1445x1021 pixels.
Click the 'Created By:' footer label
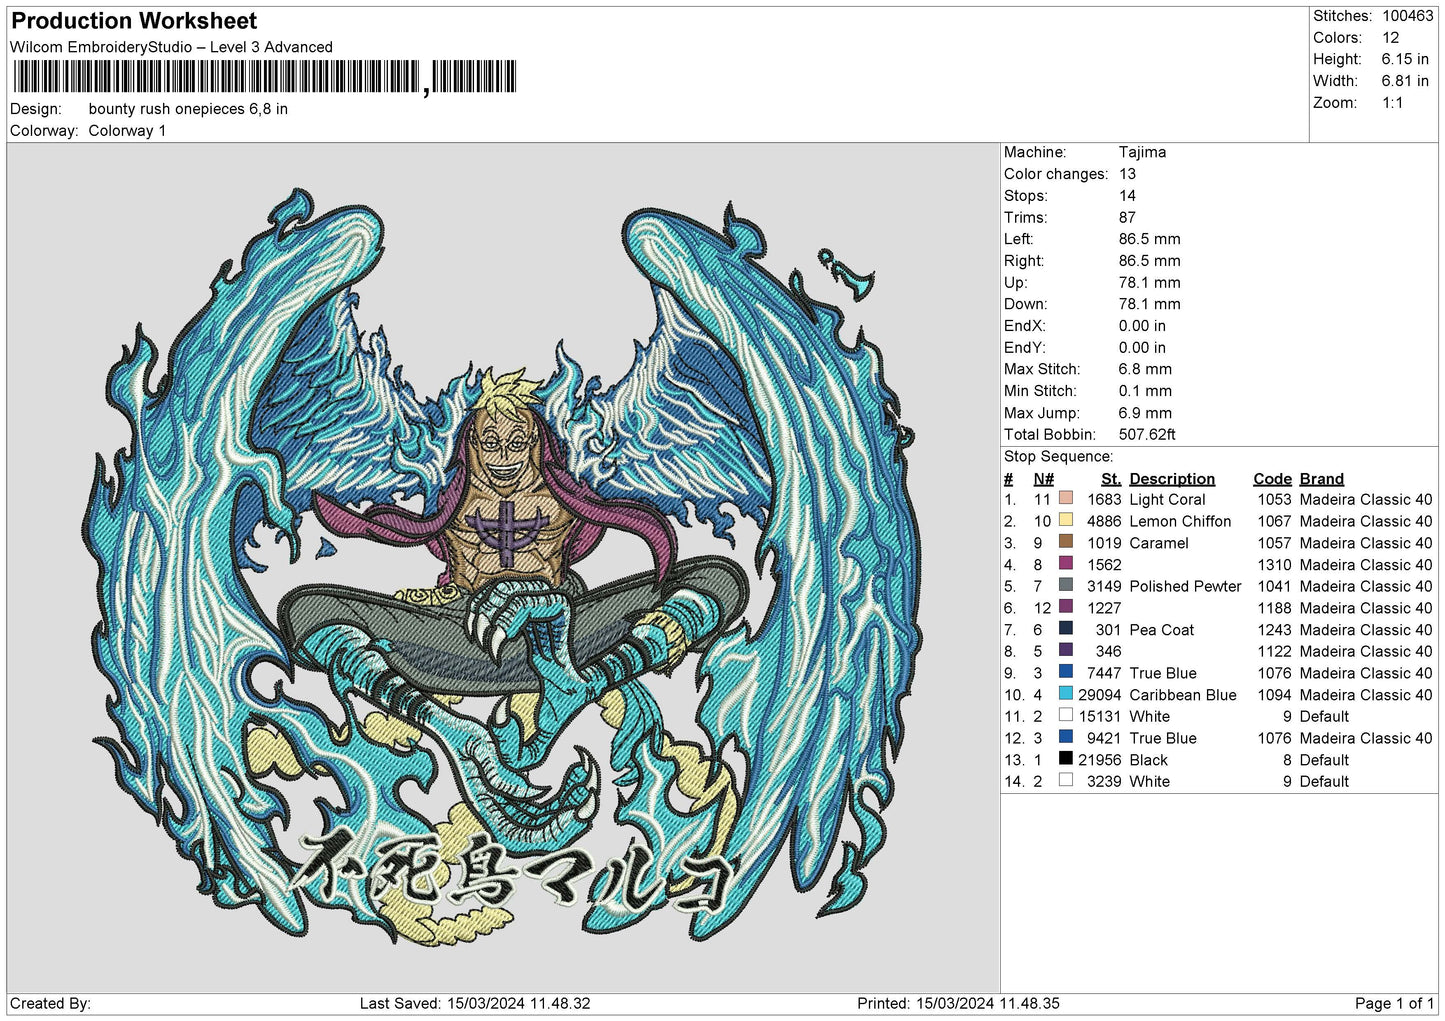[50, 1003]
